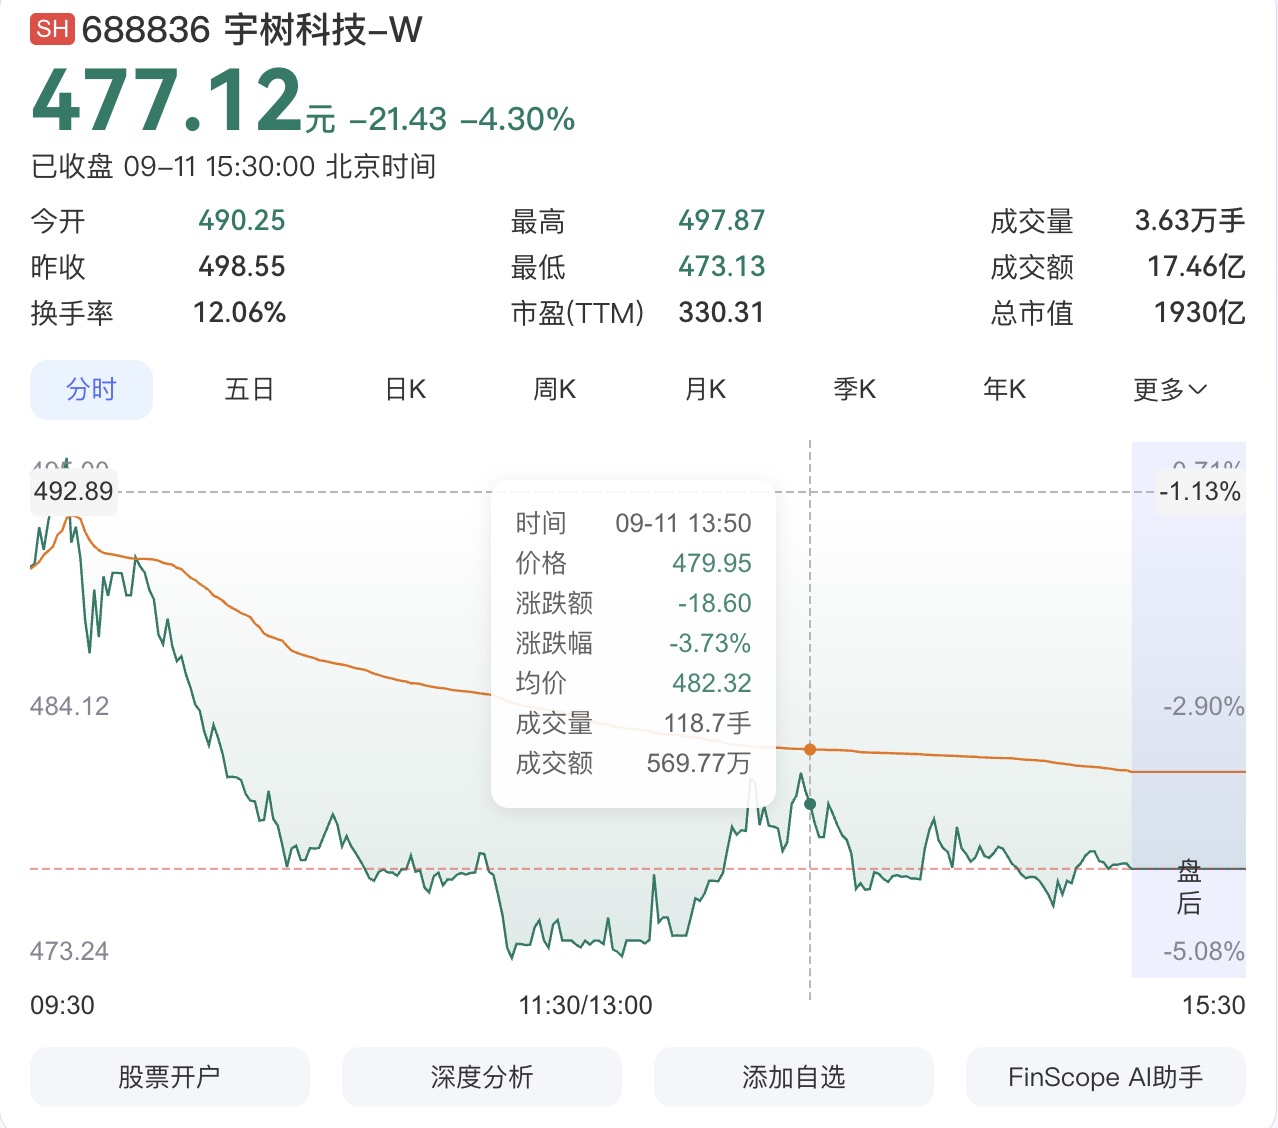The height and width of the screenshot is (1128, 1278).
Task: Open 深度分析 deep analysis
Action: pyautogui.click(x=482, y=1077)
